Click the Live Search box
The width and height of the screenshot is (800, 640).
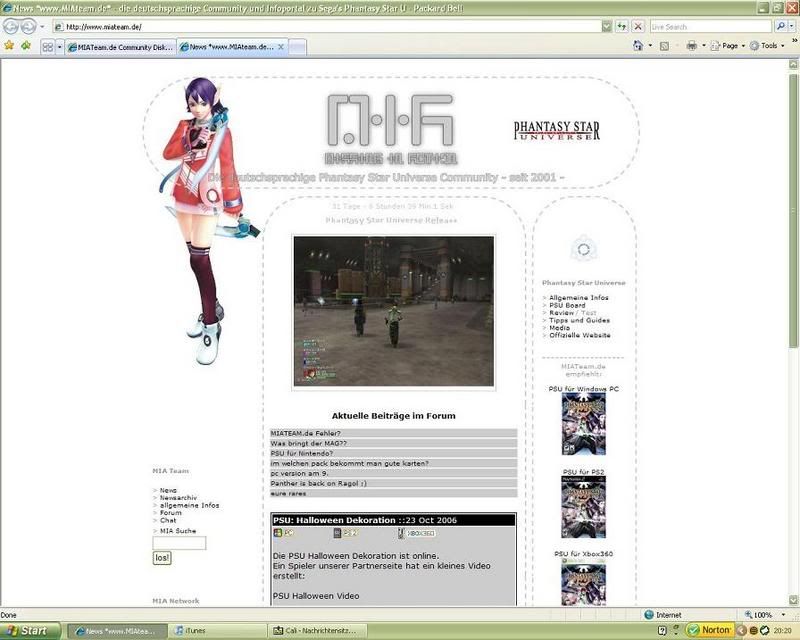click(x=710, y=27)
